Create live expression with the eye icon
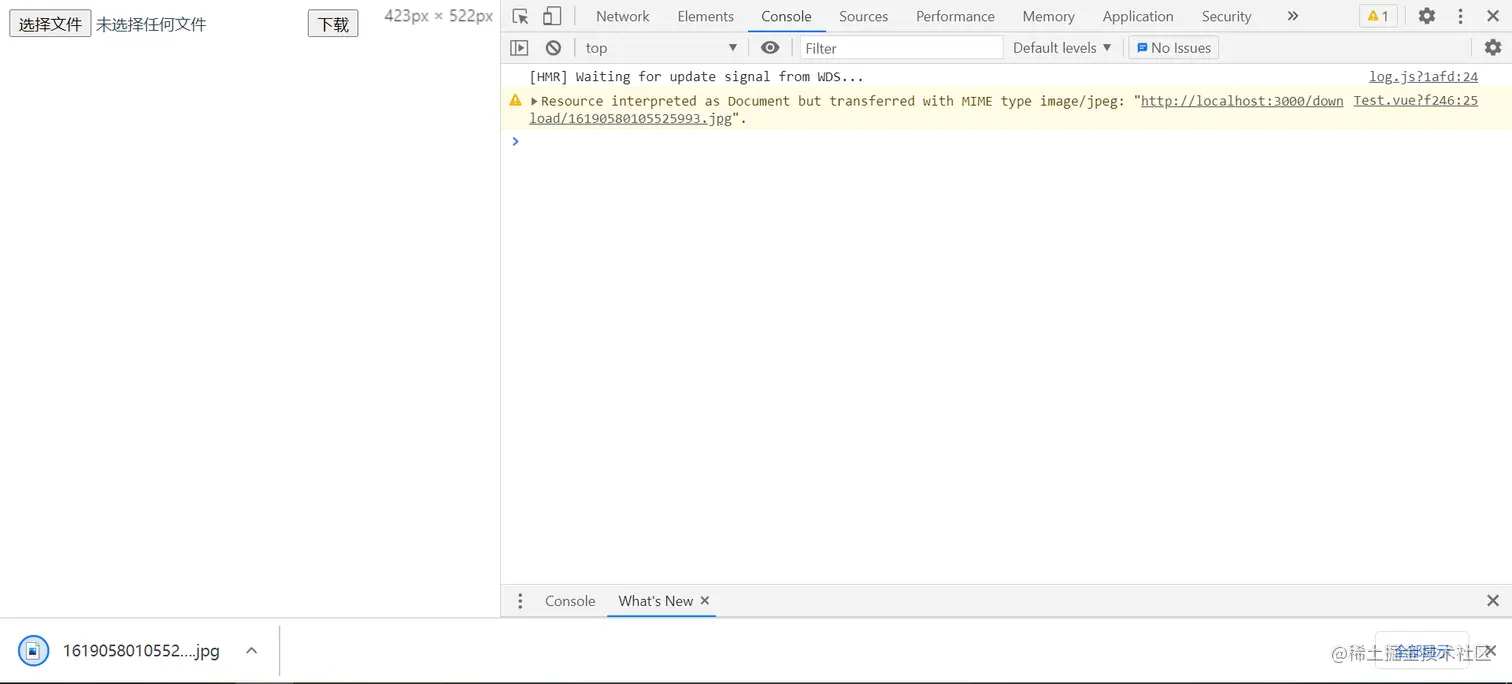This screenshot has width=1512, height=684. coord(770,48)
